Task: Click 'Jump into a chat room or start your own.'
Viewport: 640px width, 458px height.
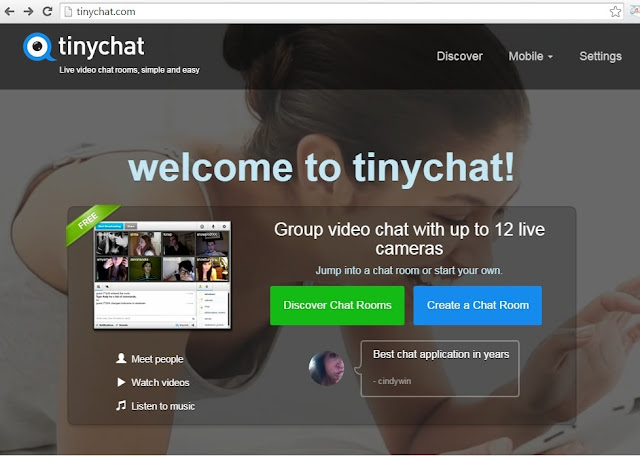Action: (x=409, y=271)
